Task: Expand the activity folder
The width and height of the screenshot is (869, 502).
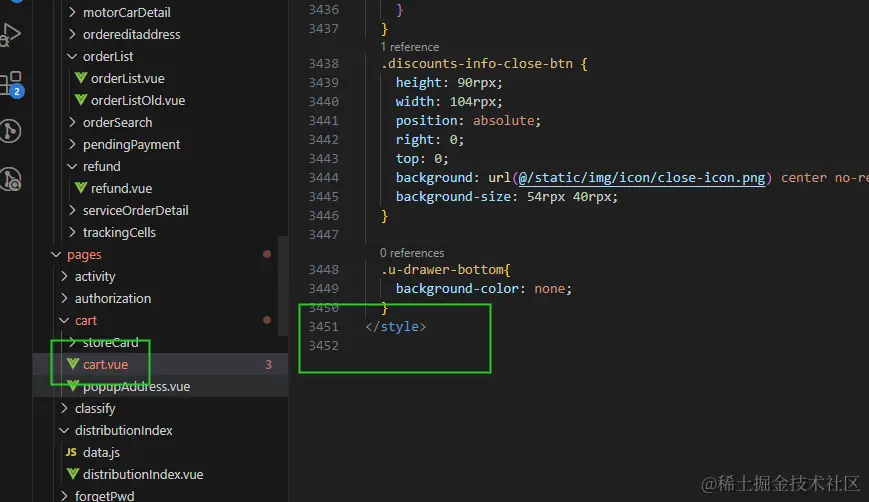Action: [64, 276]
